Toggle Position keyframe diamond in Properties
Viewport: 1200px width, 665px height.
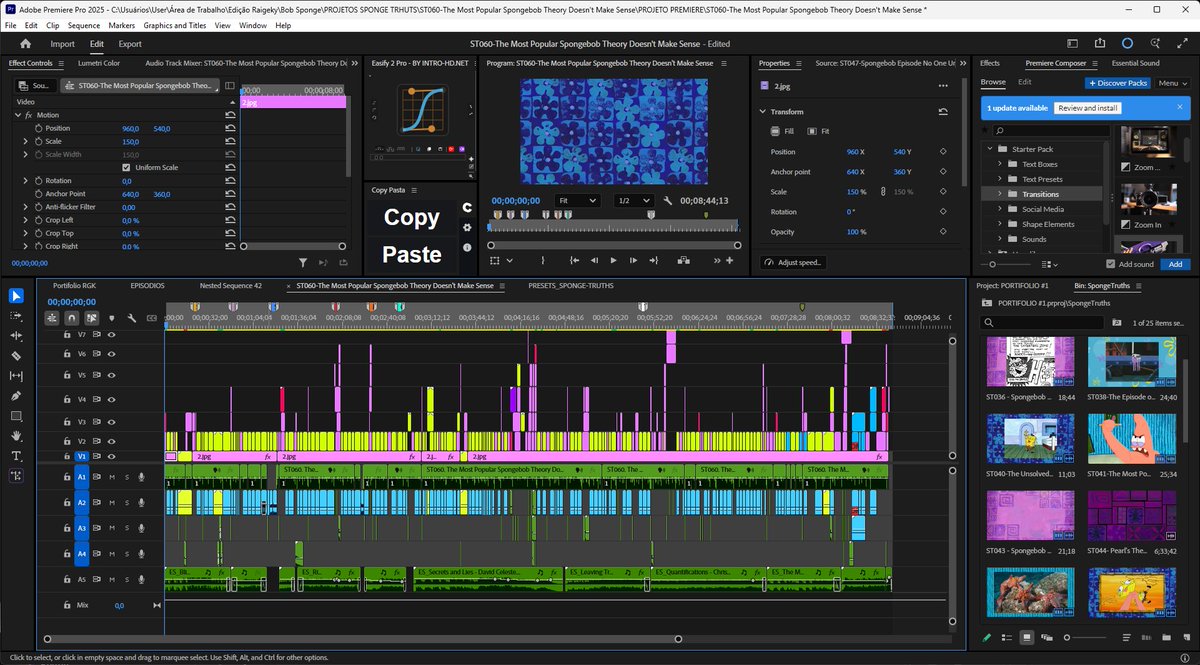pyautogui.click(x=943, y=152)
